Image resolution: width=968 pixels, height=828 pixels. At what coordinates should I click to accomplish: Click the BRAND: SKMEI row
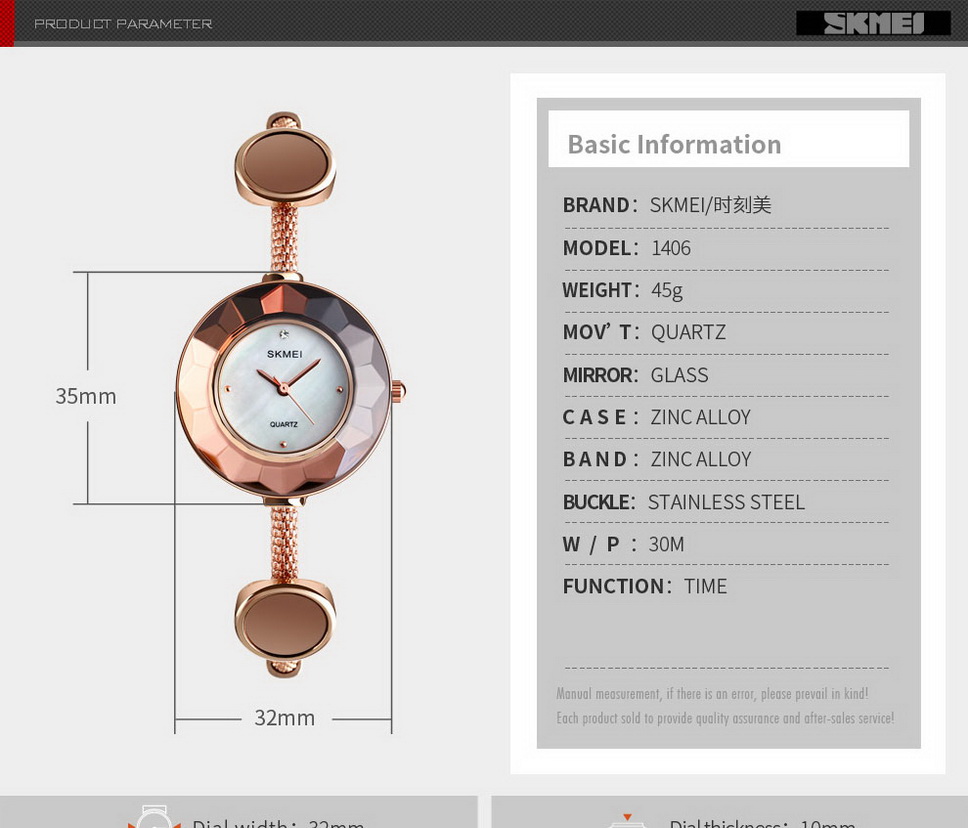pyautogui.click(x=667, y=205)
